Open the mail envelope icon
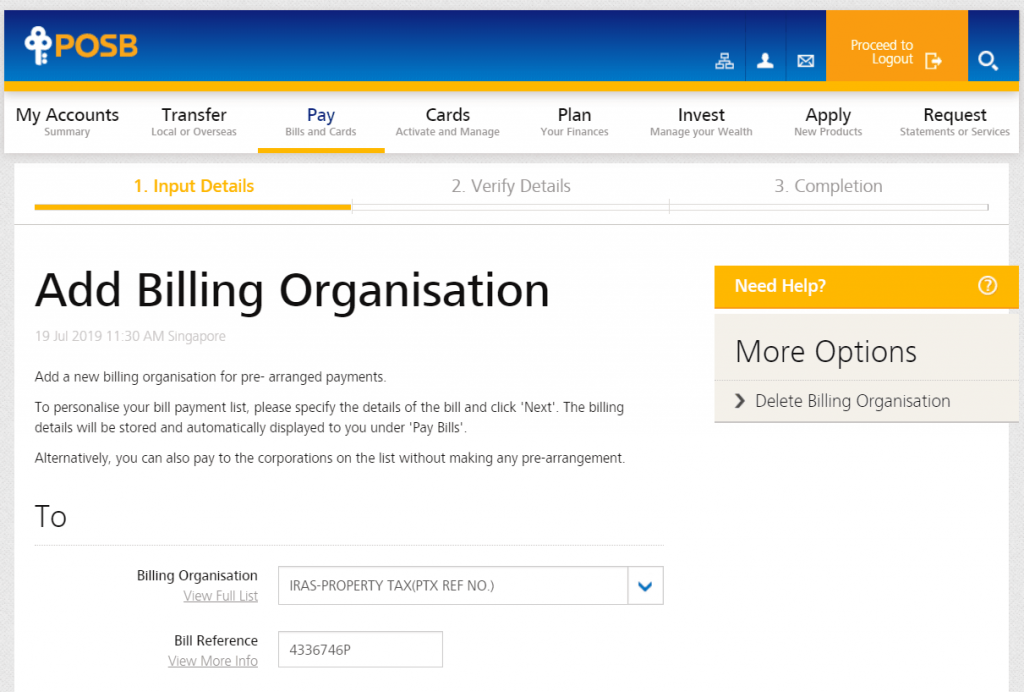Screen dimensions: 1024x692 pyautogui.click(x=806, y=61)
